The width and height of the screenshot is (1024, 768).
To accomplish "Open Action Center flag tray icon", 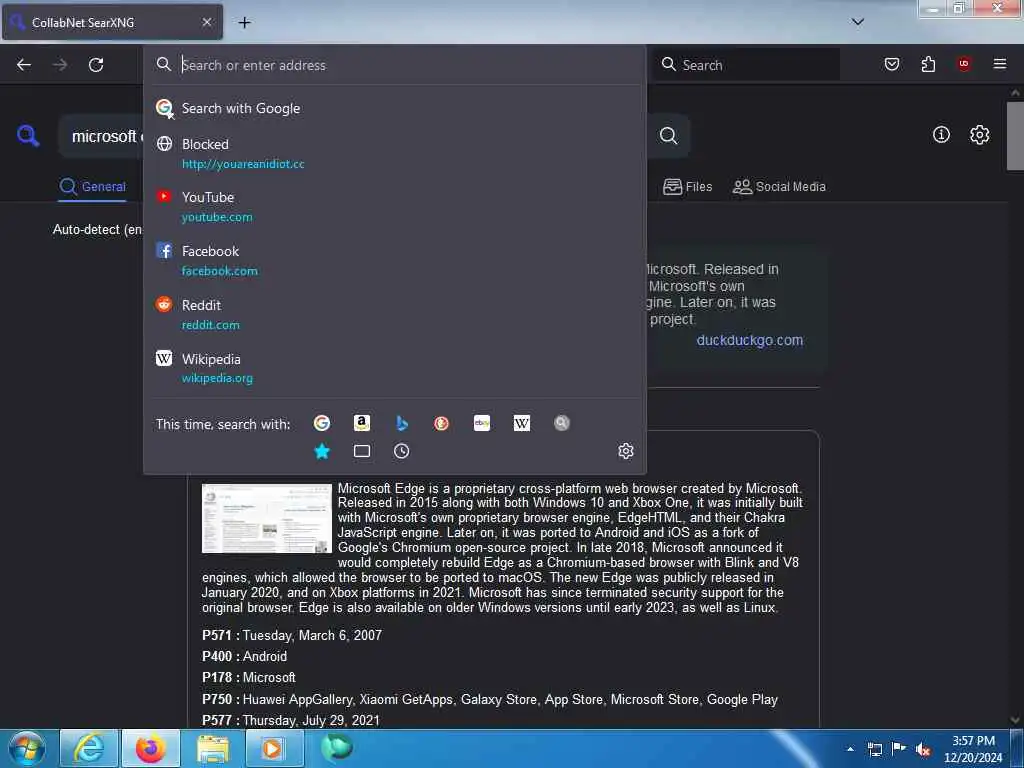I will click(x=899, y=749).
